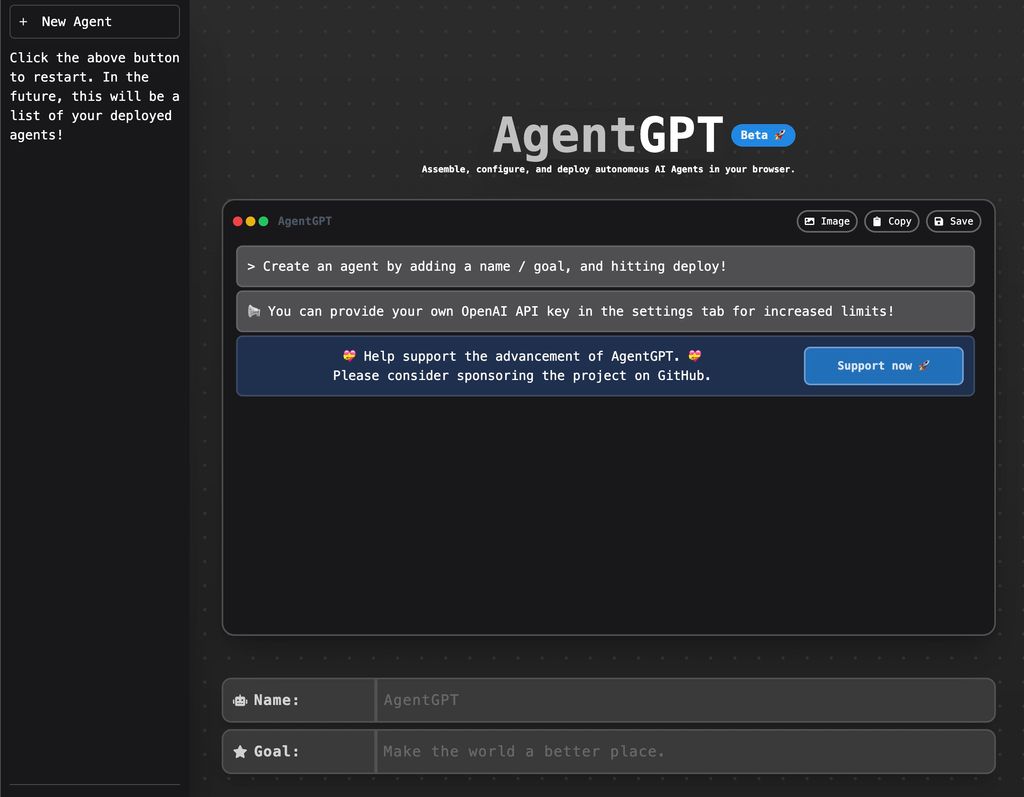Click the Save button

(x=953, y=221)
